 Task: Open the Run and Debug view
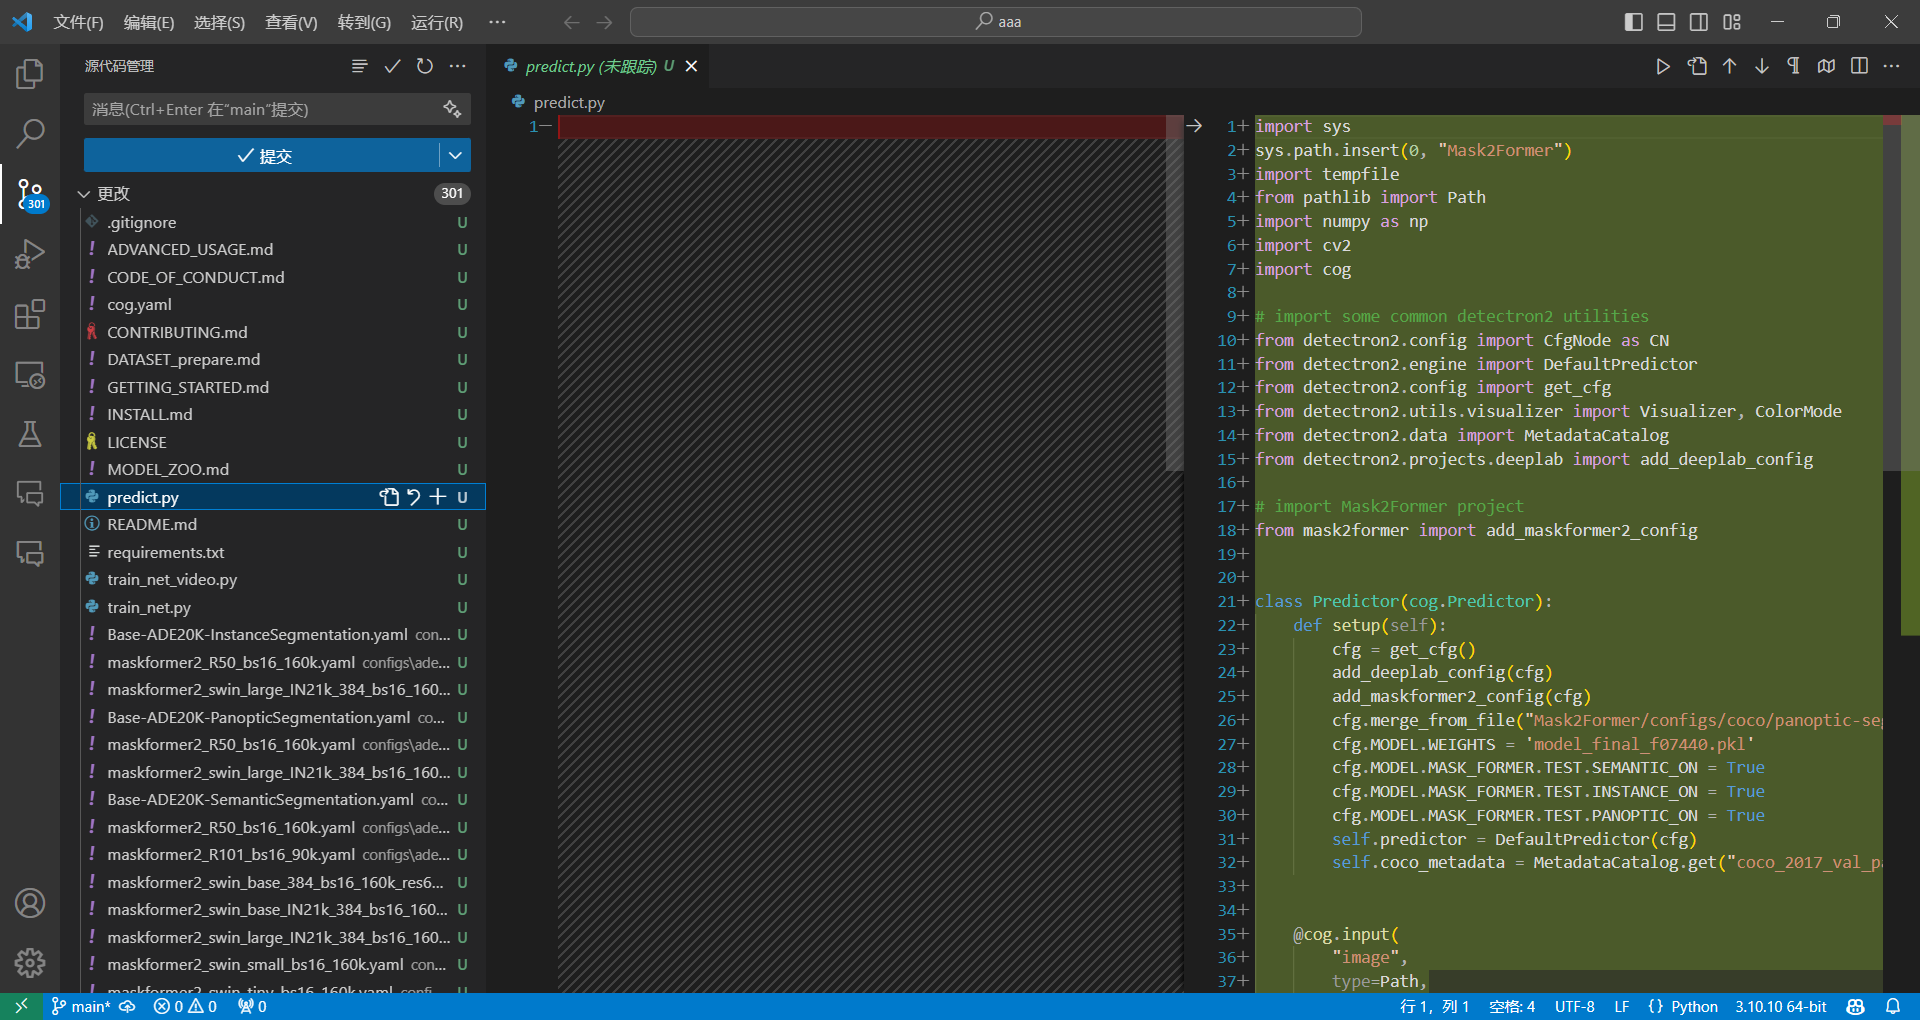(x=30, y=254)
